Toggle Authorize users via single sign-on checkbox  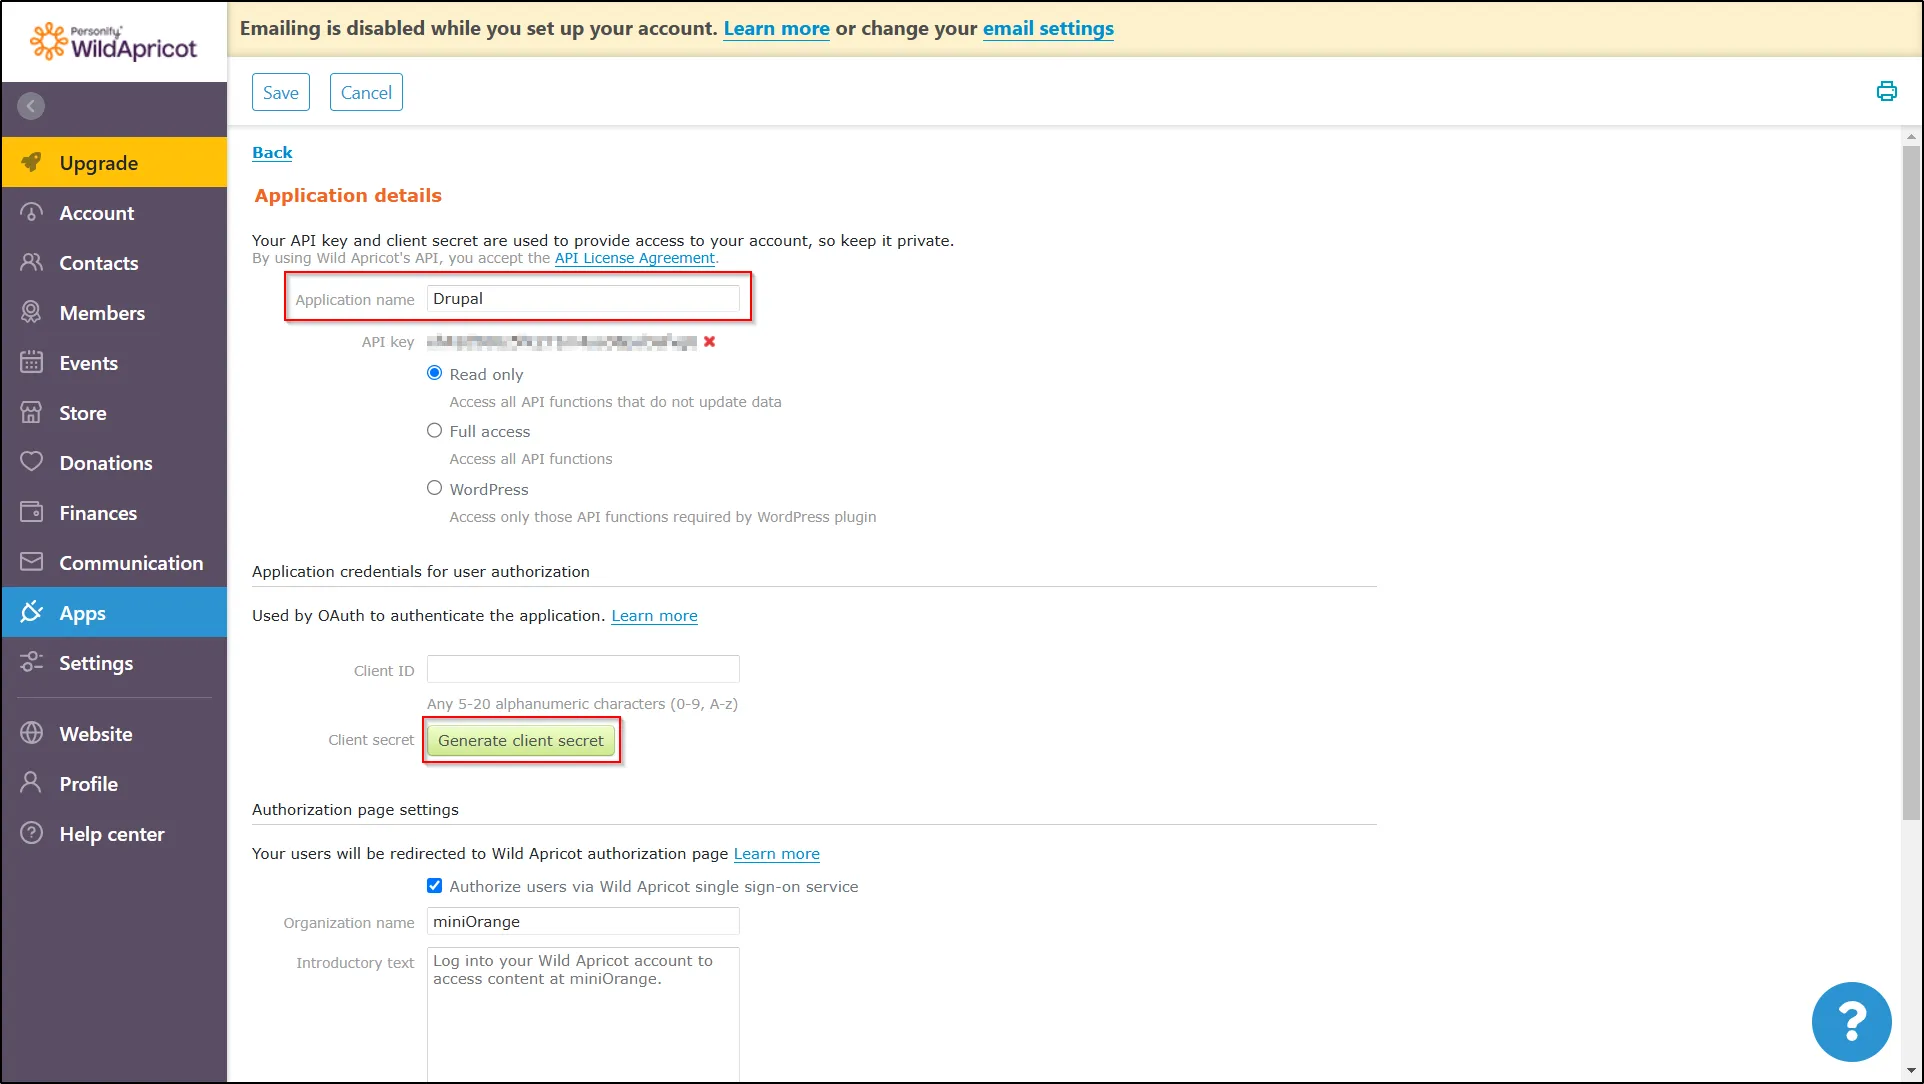(434, 886)
